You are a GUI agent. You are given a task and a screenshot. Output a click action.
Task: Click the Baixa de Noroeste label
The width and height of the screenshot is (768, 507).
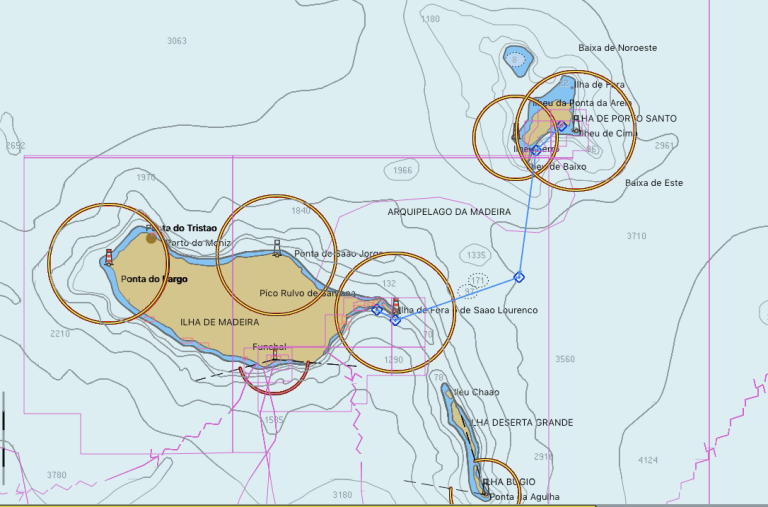click(617, 48)
